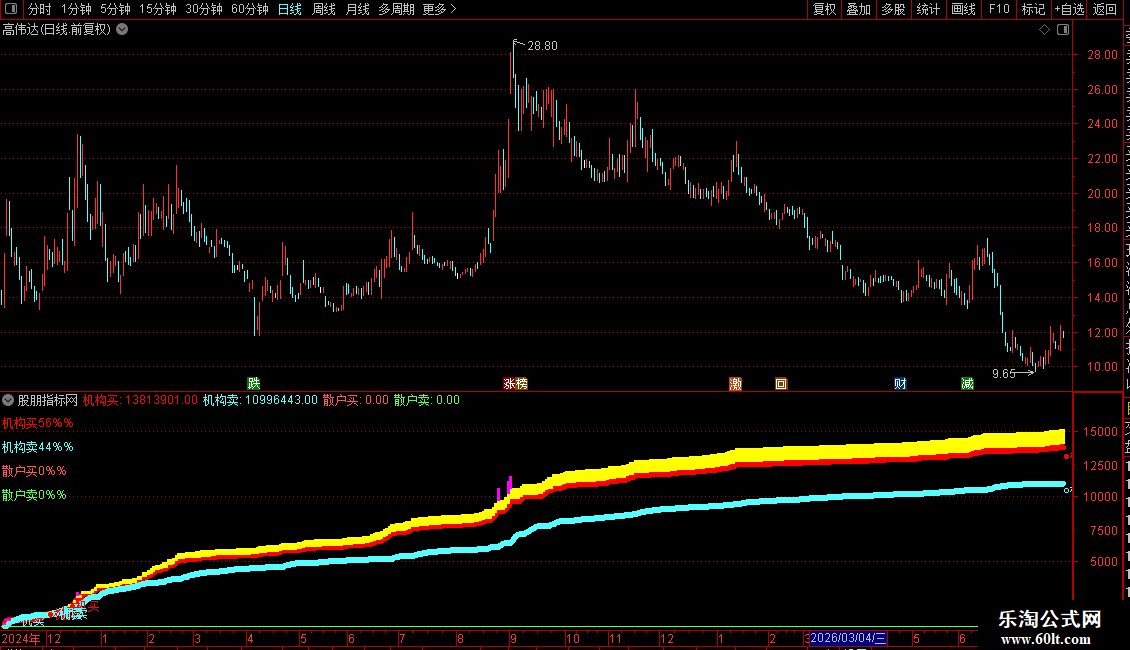
Task: Open the 复权 adjustment options
Action: pyautogui.click(x=824, y=9)
